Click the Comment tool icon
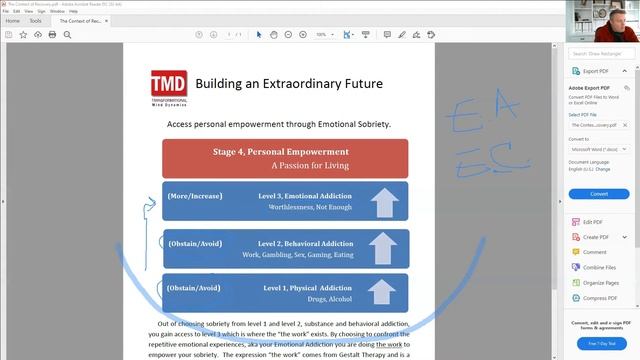The width and height of the screenshot is (640, 360). click(576, 252)
